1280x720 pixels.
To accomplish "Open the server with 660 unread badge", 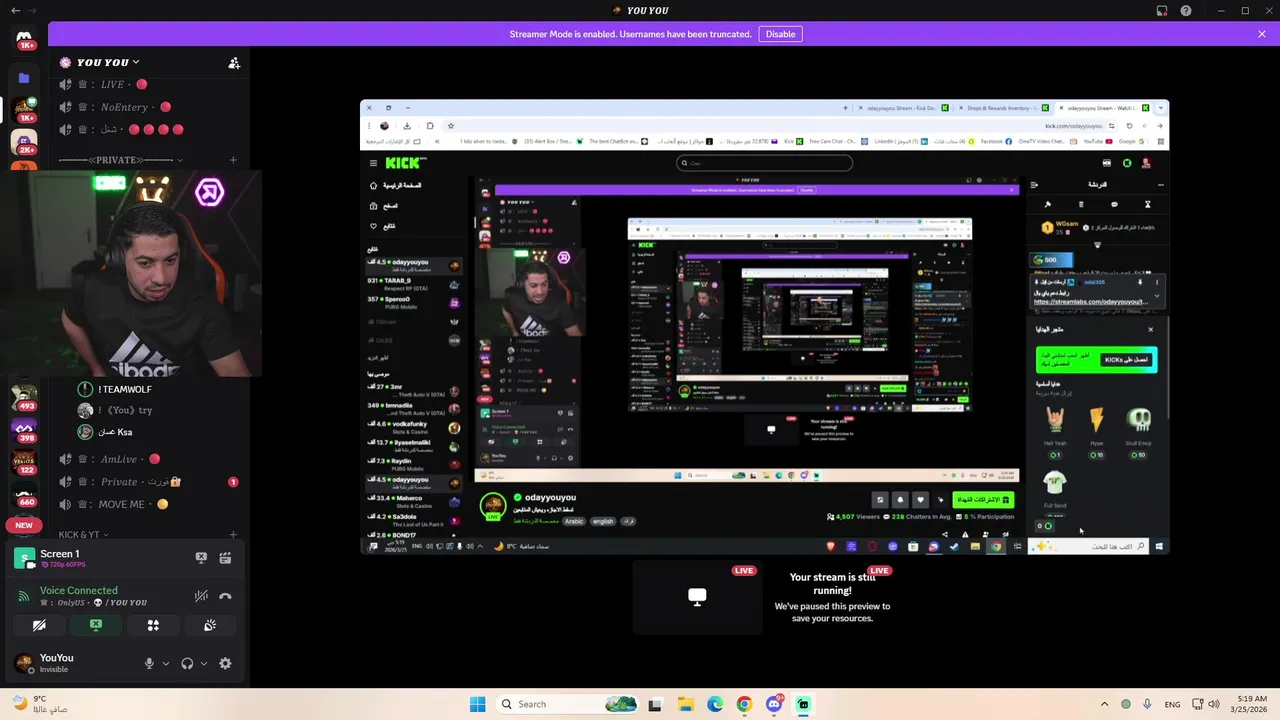I will pos(24,495).
